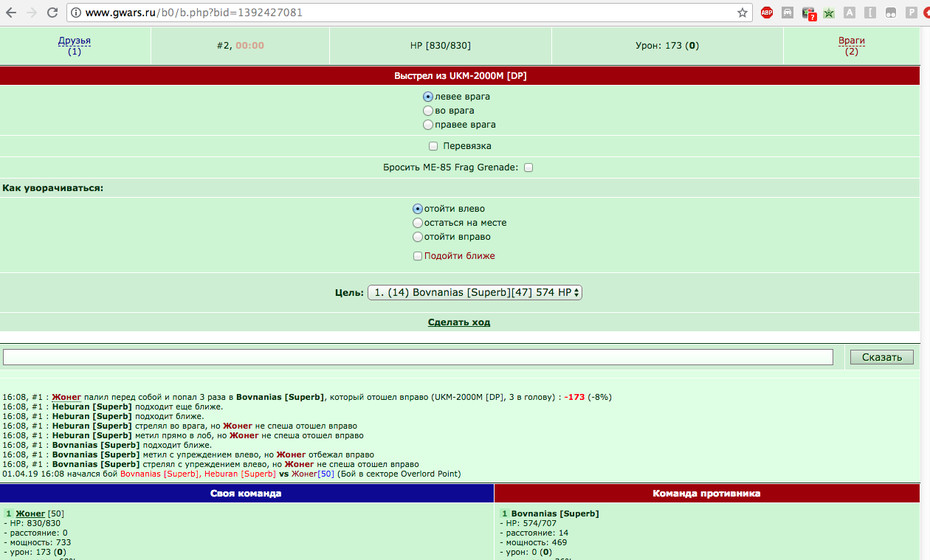Click the 'Выстрел из UKM-2000M [DP]' header
The height and width of the screenshot is (560, 930).
pyautogui.click(x=460, y=75)
